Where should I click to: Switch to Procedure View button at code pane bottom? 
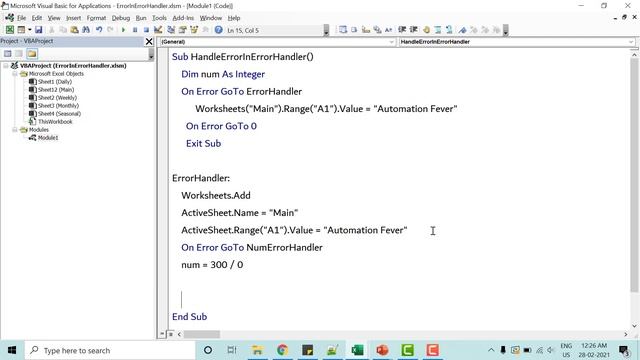(x=162, y=334)
